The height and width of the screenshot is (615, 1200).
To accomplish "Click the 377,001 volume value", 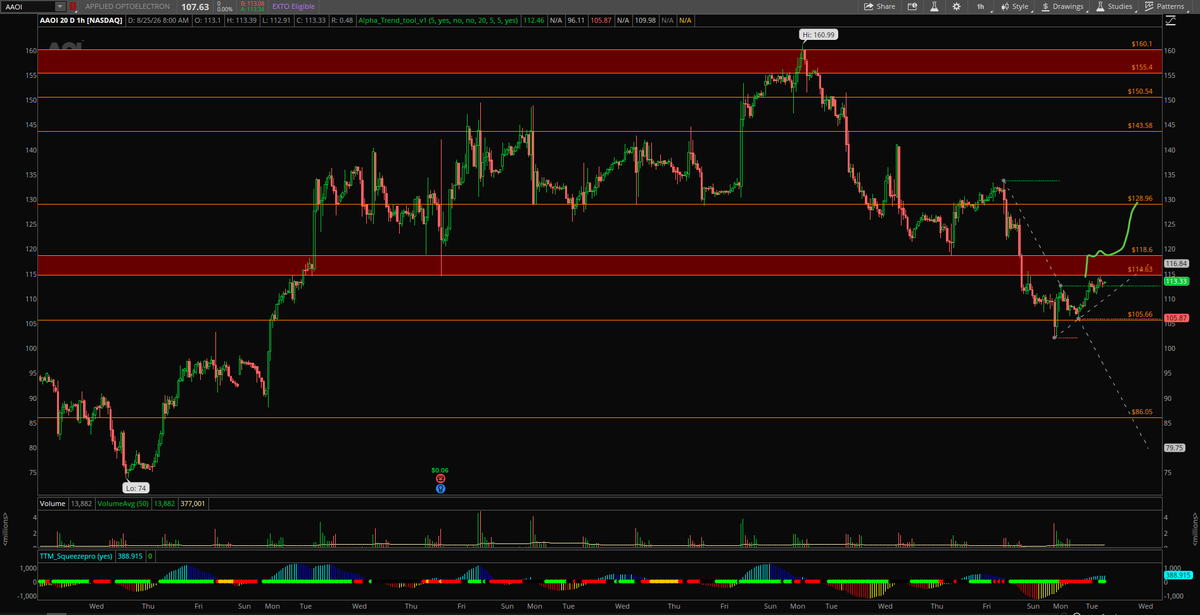I will 191,504.
